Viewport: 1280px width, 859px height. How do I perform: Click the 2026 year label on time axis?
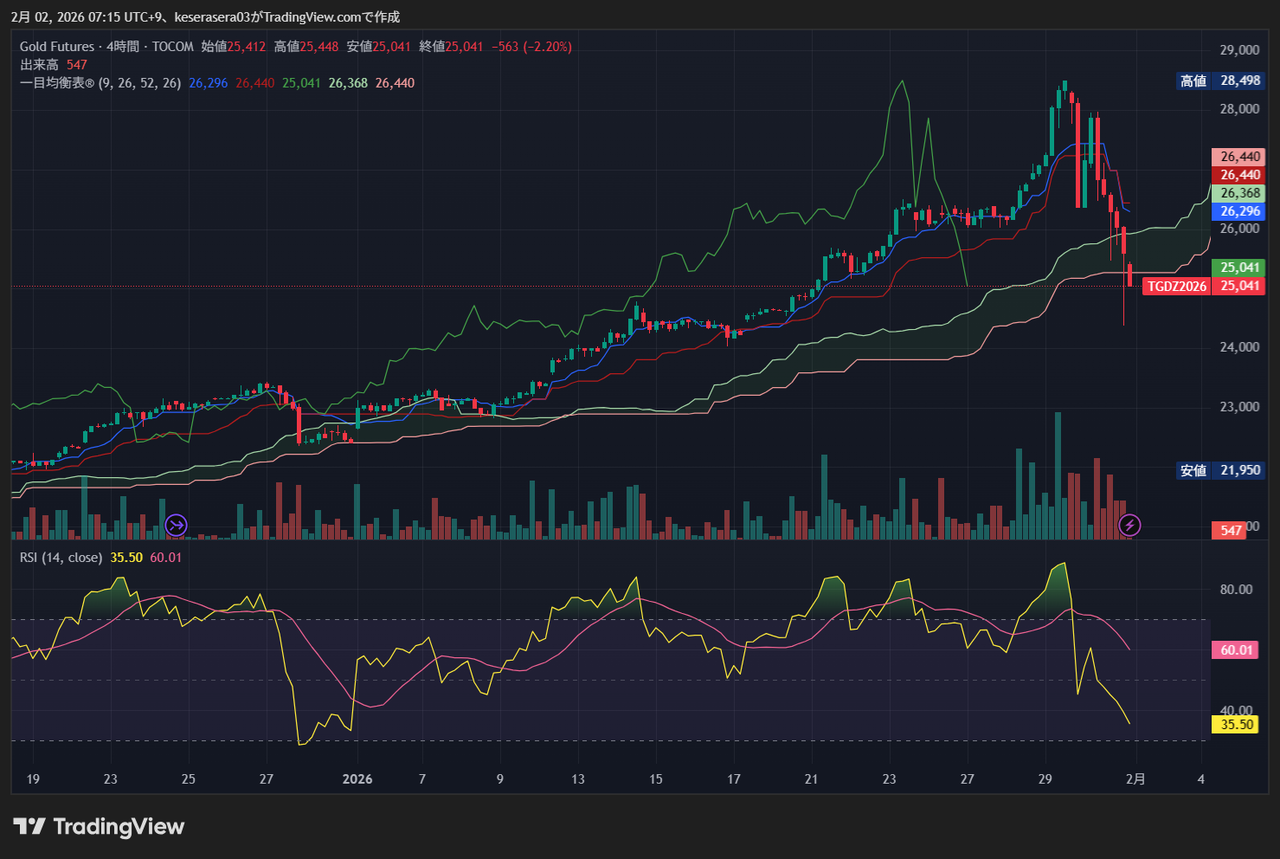(x=357, y=779)
